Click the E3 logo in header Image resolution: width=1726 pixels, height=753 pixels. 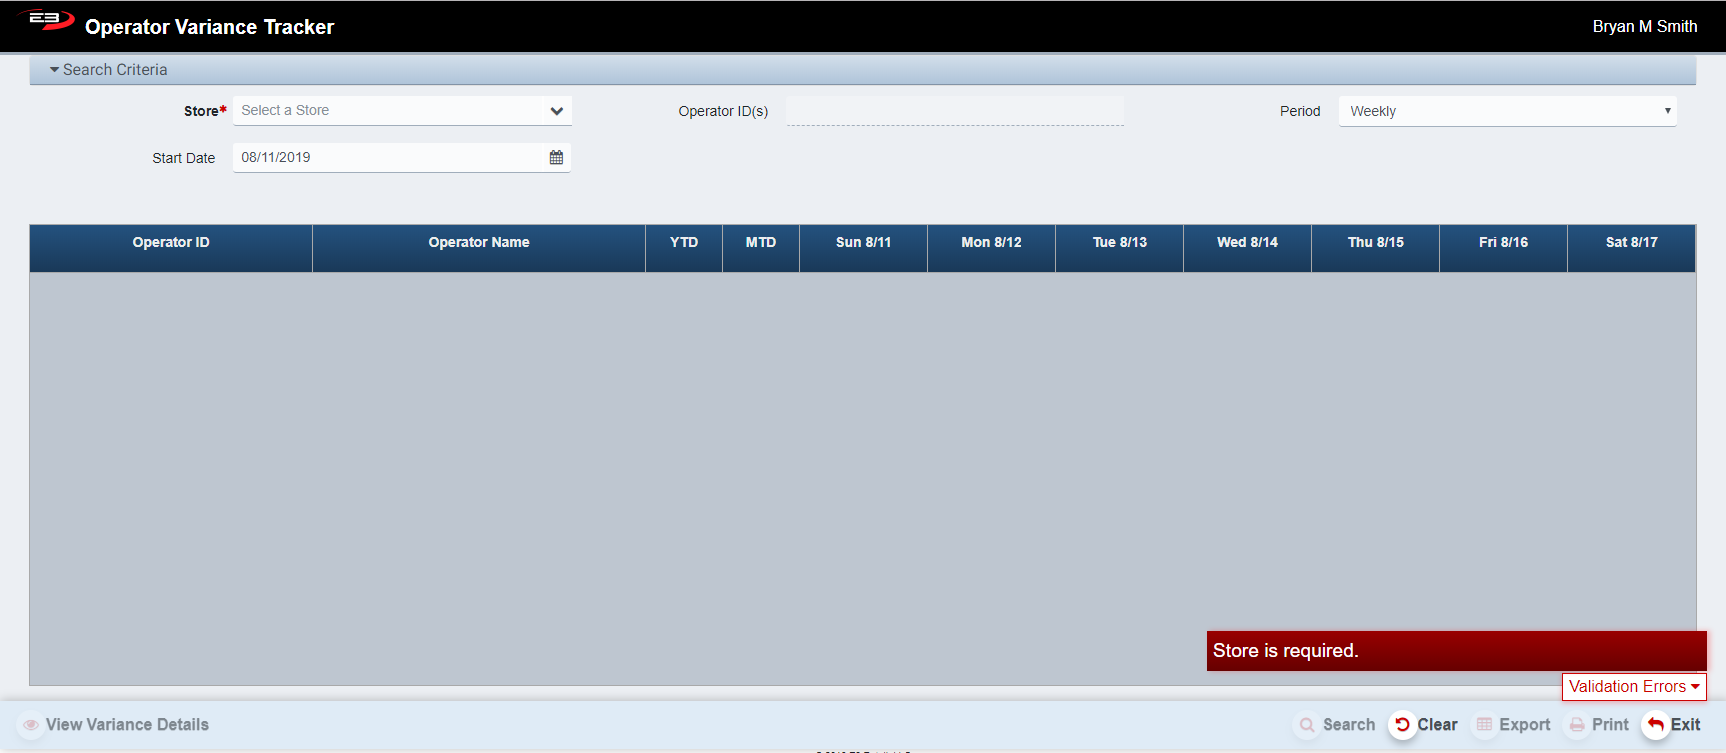[x=46, y=20]
